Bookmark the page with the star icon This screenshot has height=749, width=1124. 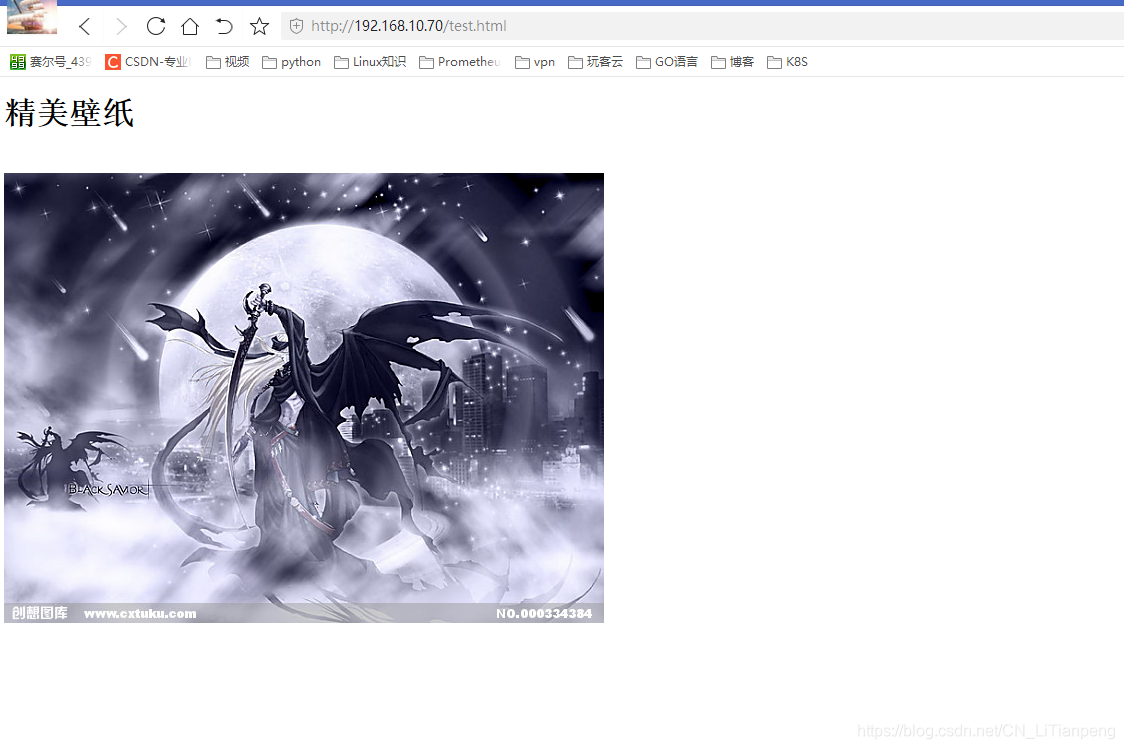click(259, 27)
